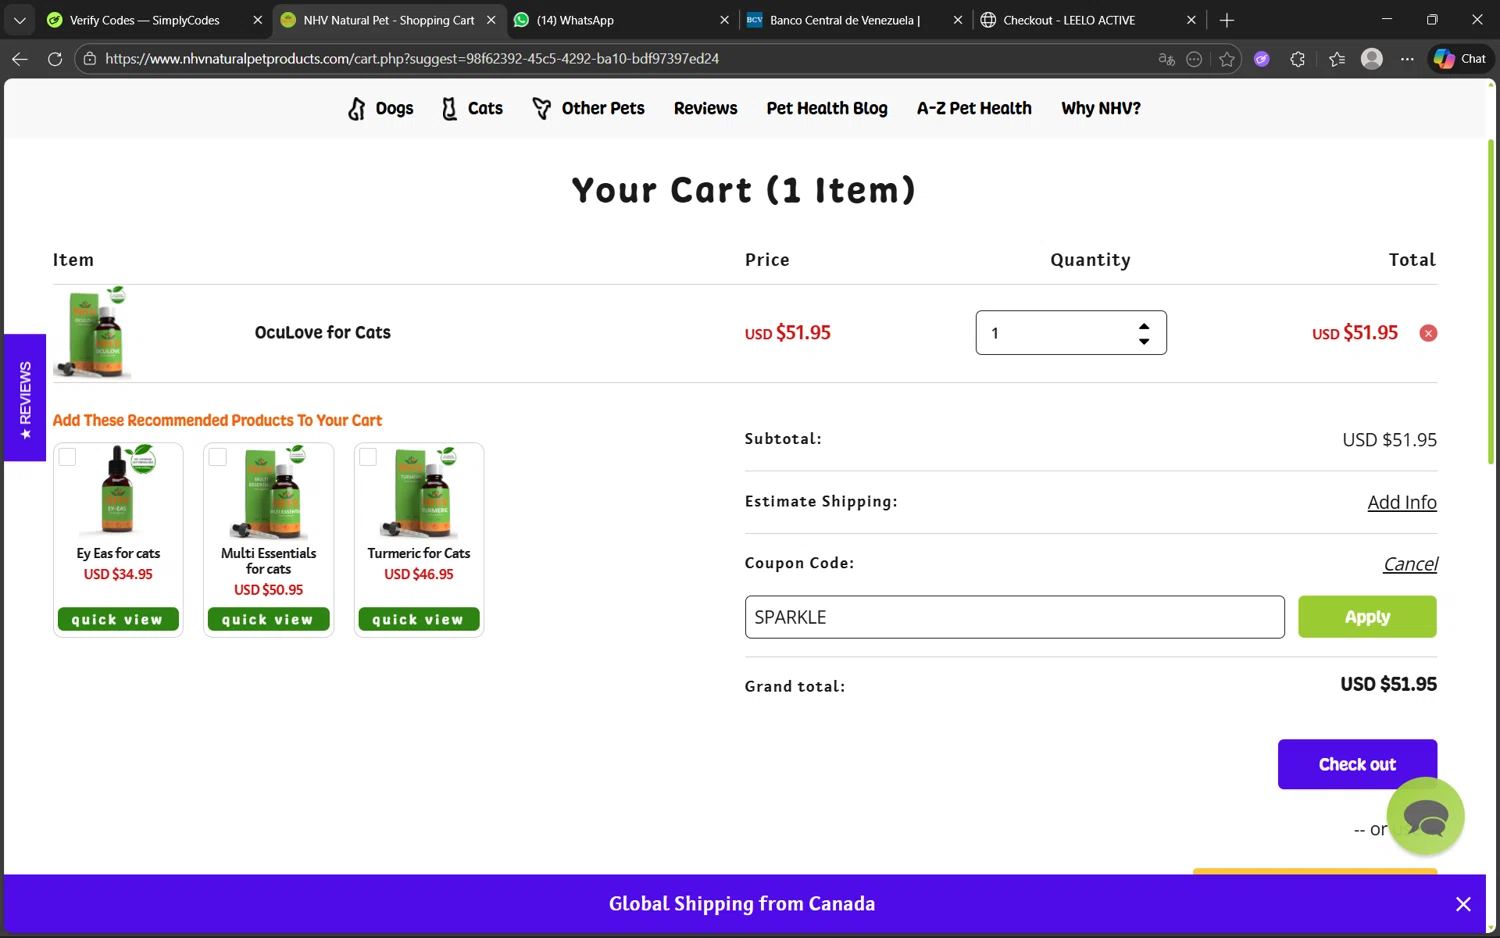Open OcuLove for Cats product image

(93, 333)
